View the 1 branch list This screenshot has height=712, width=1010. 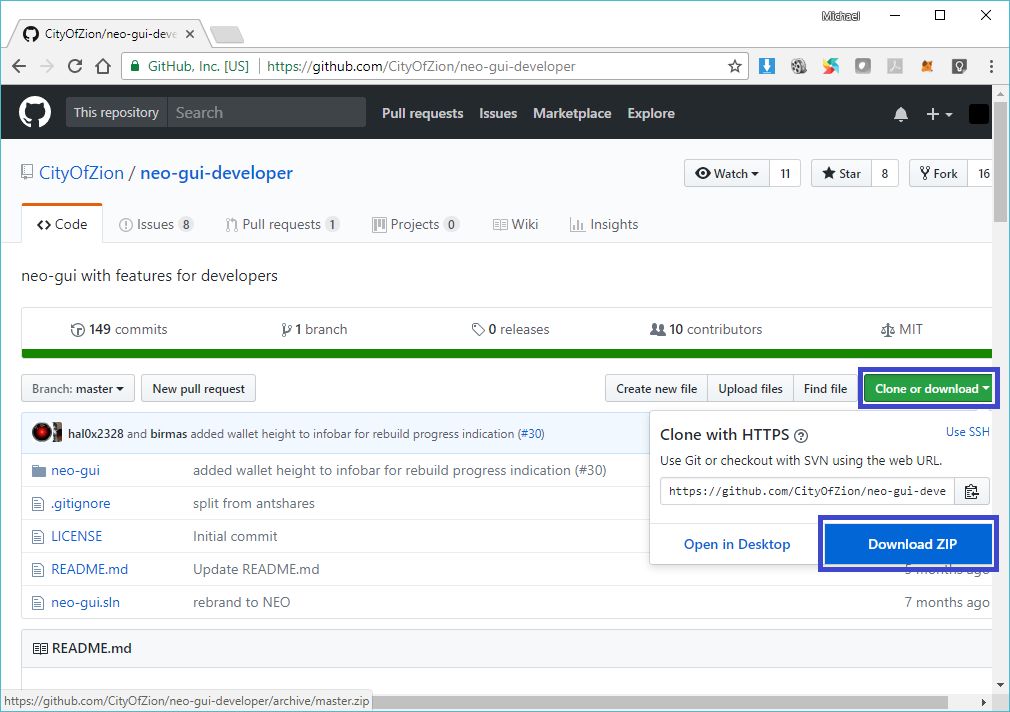[314, 329]
